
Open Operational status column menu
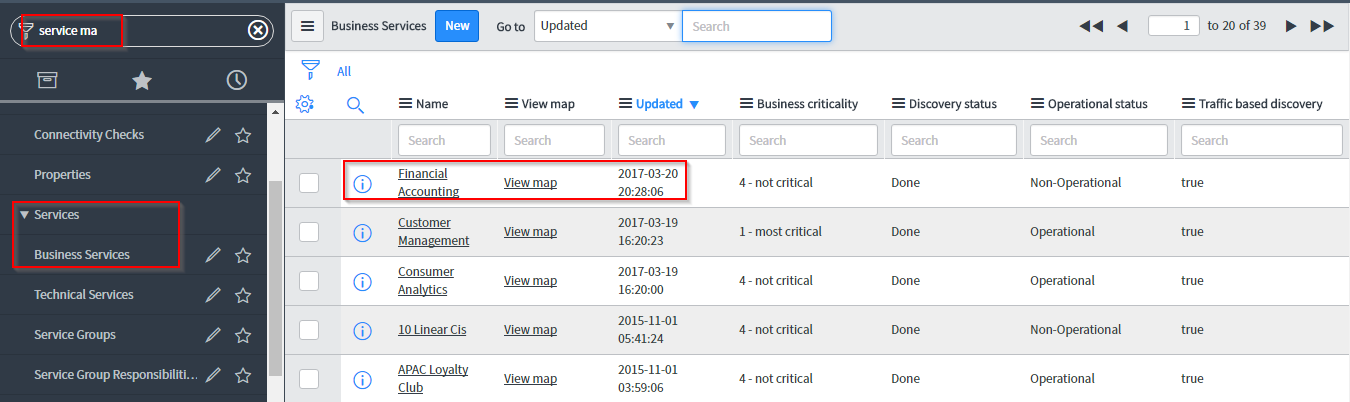click(x=1037, y=104)
